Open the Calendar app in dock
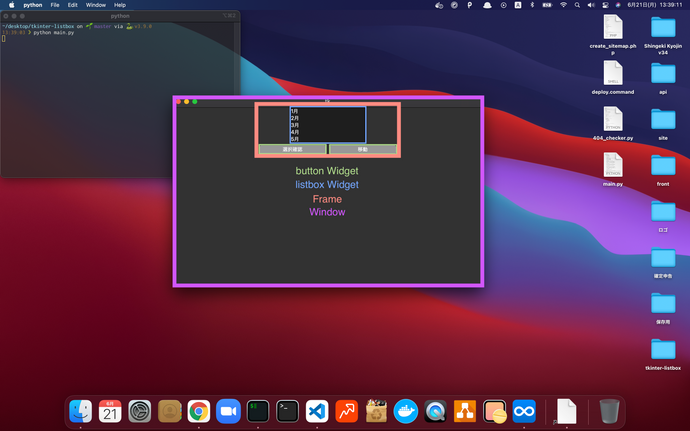Image resolution: width=690 pixels, height=431 pixels. [110, 410]
